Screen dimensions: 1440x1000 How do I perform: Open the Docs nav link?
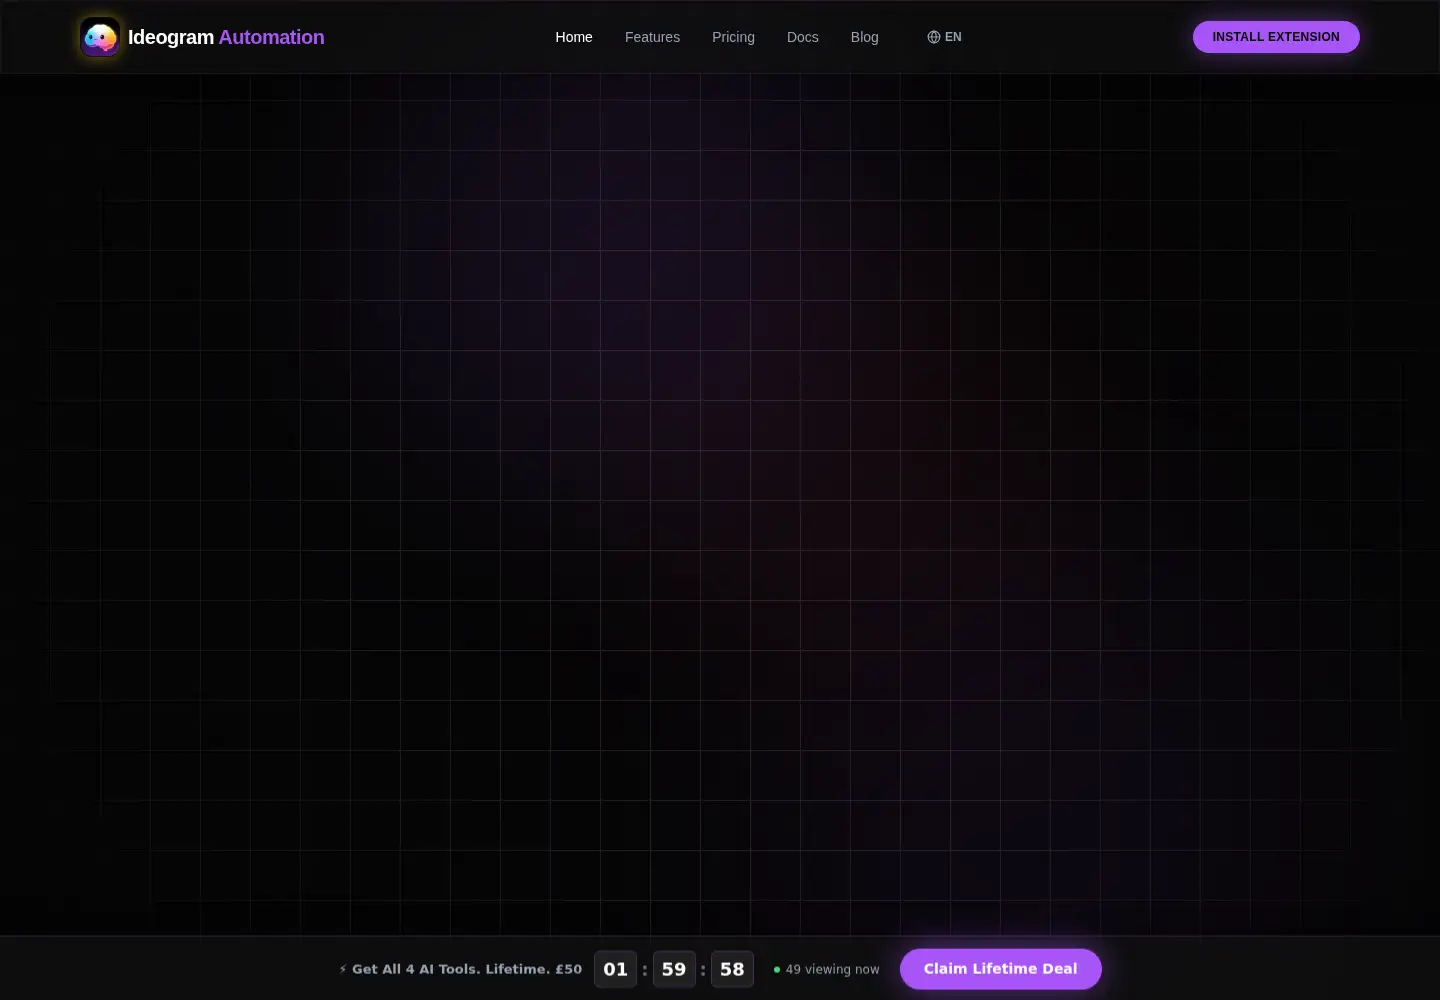pyautogui.click(x=803, y=37)
